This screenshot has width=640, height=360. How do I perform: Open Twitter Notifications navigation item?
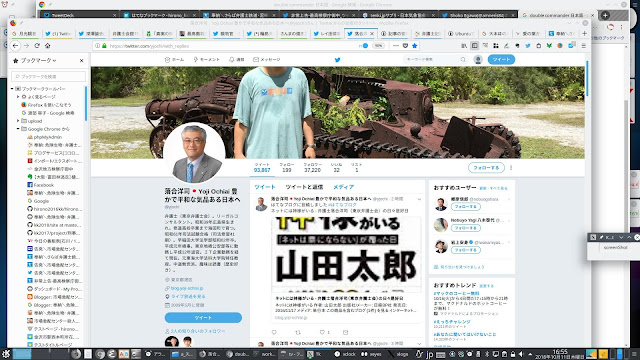coord(237,60)
